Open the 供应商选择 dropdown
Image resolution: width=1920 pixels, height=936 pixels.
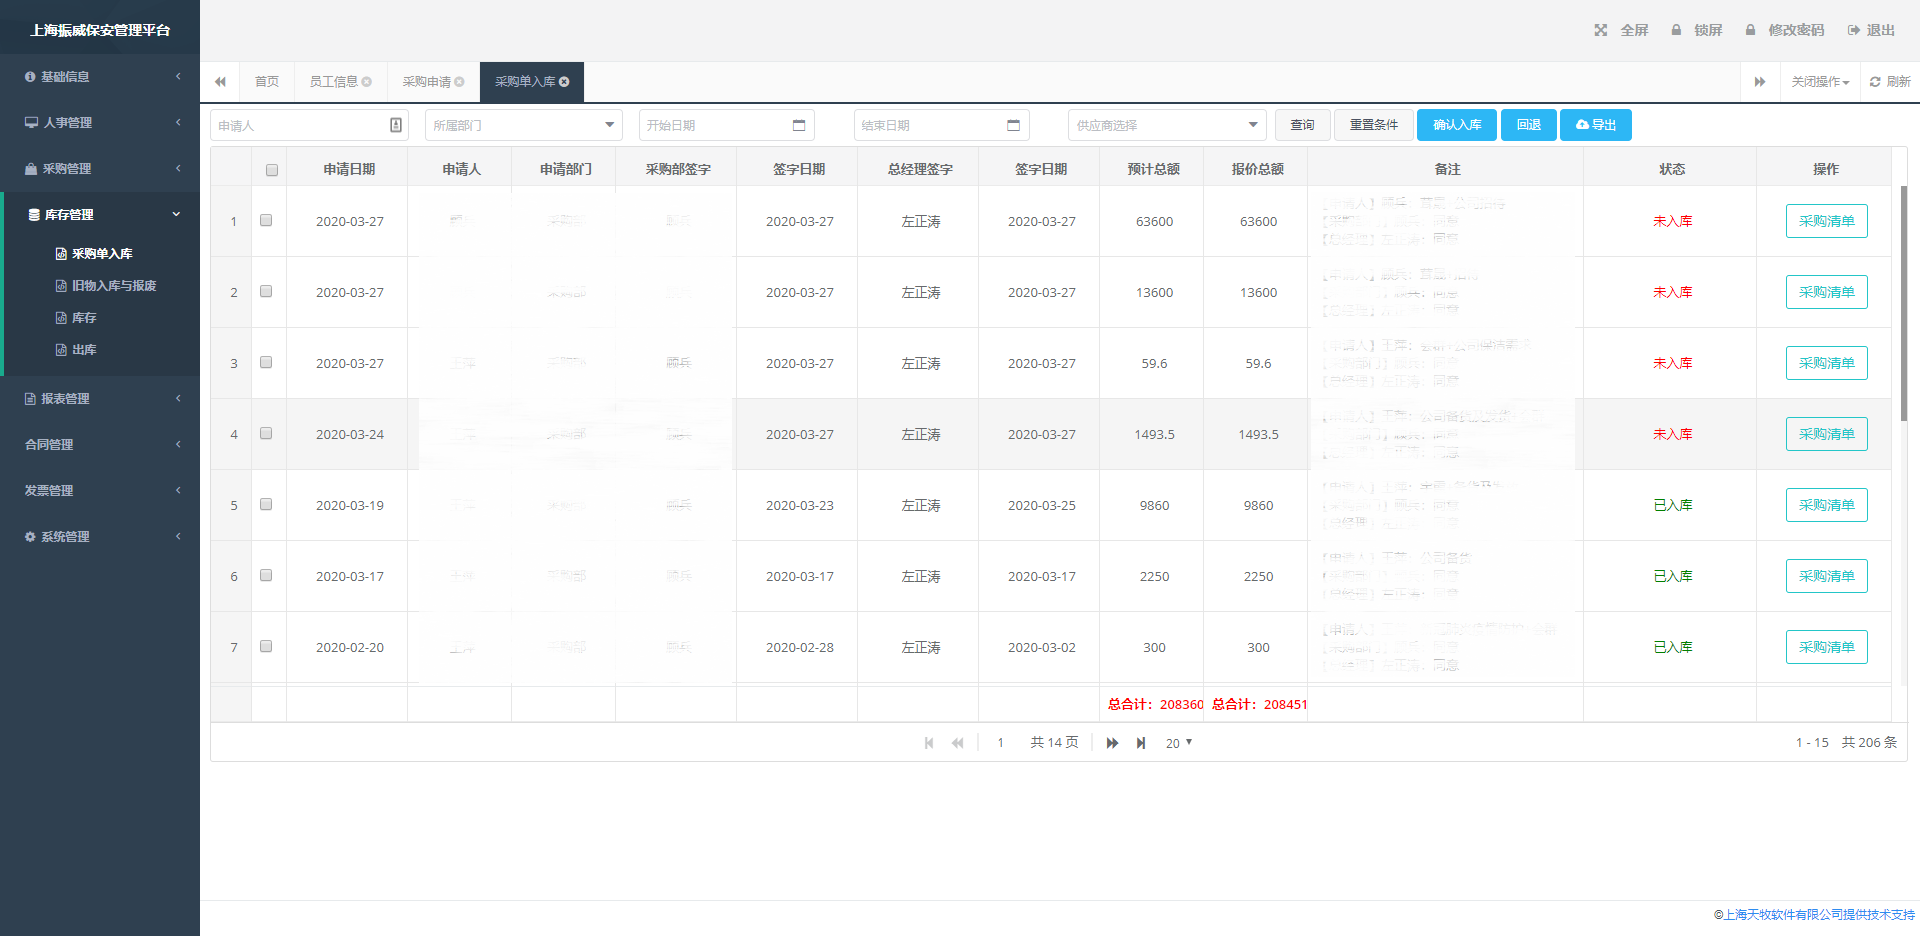(1166, 125)
